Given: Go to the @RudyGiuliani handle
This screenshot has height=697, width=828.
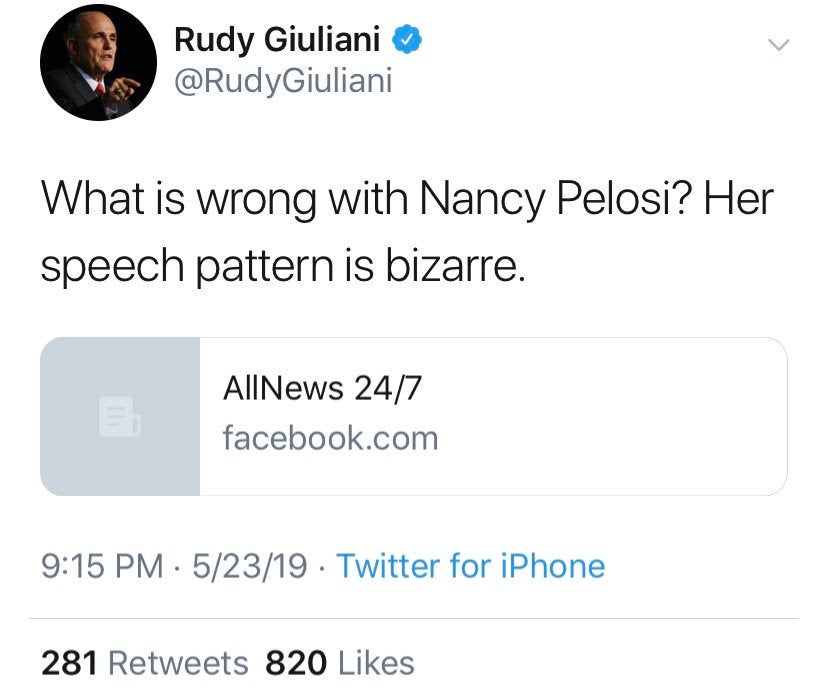Looking at the screenshot, I should coord(283,80).
